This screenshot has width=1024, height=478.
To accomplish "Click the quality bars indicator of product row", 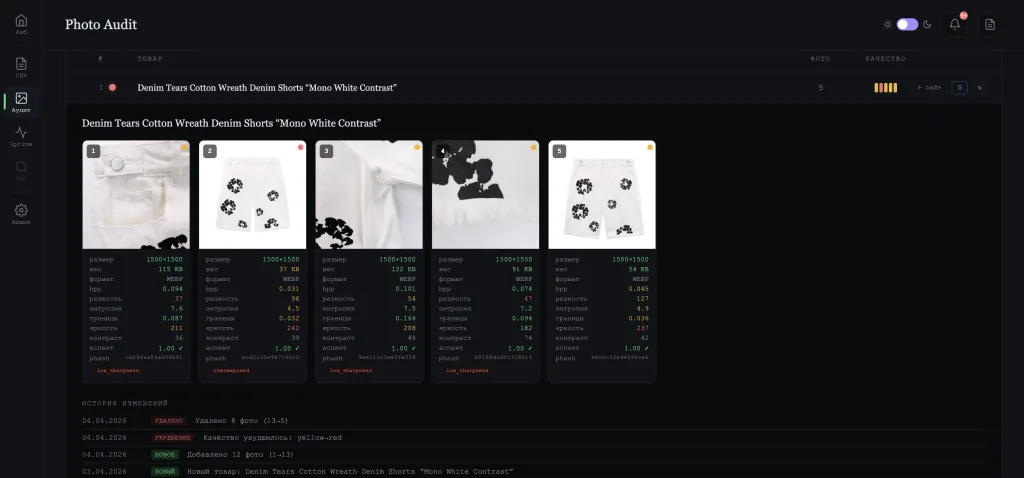I will click(x=886, y=88).
